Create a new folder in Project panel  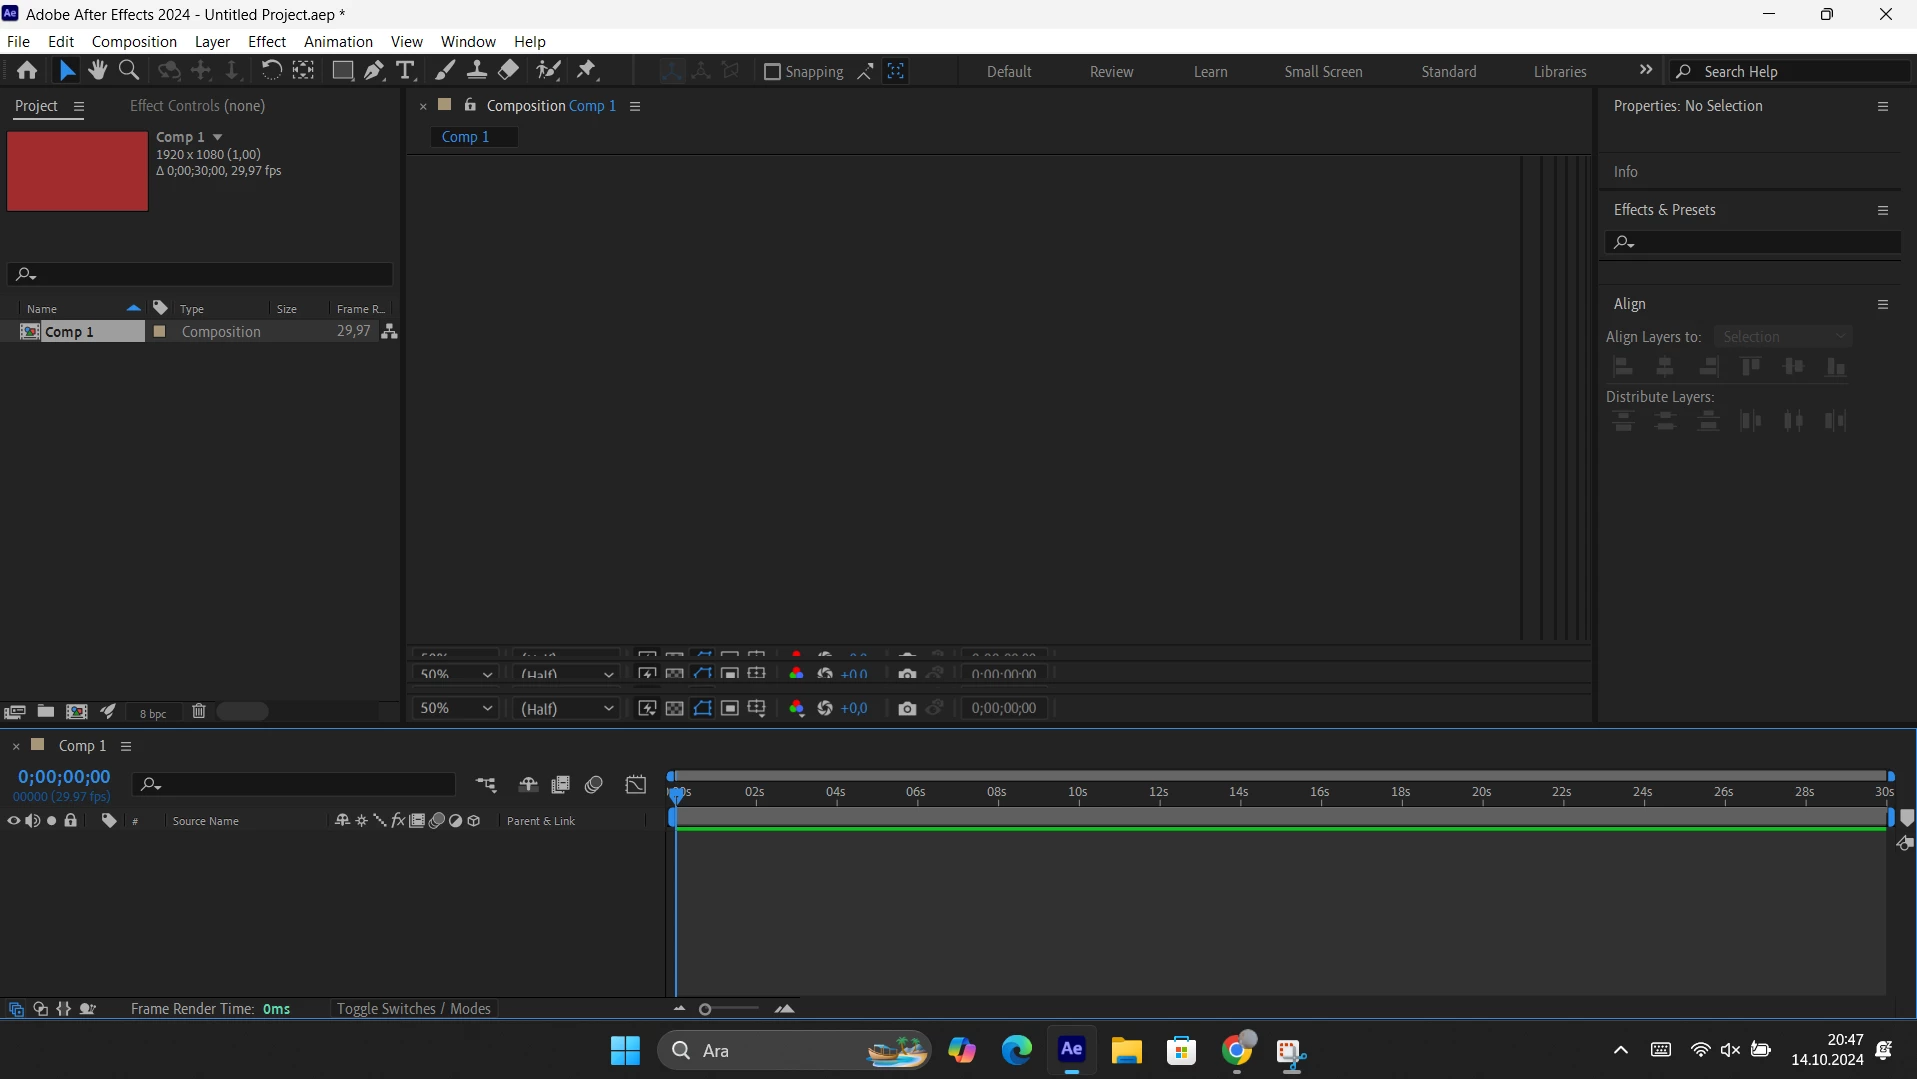(x=46, y=712)
